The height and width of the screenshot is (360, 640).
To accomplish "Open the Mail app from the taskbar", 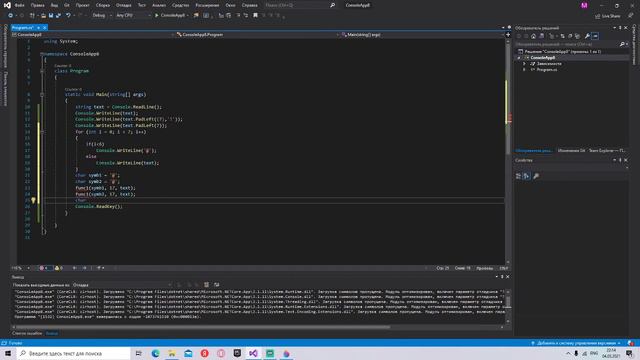I will pyautogui.click(x=188, y=353).
